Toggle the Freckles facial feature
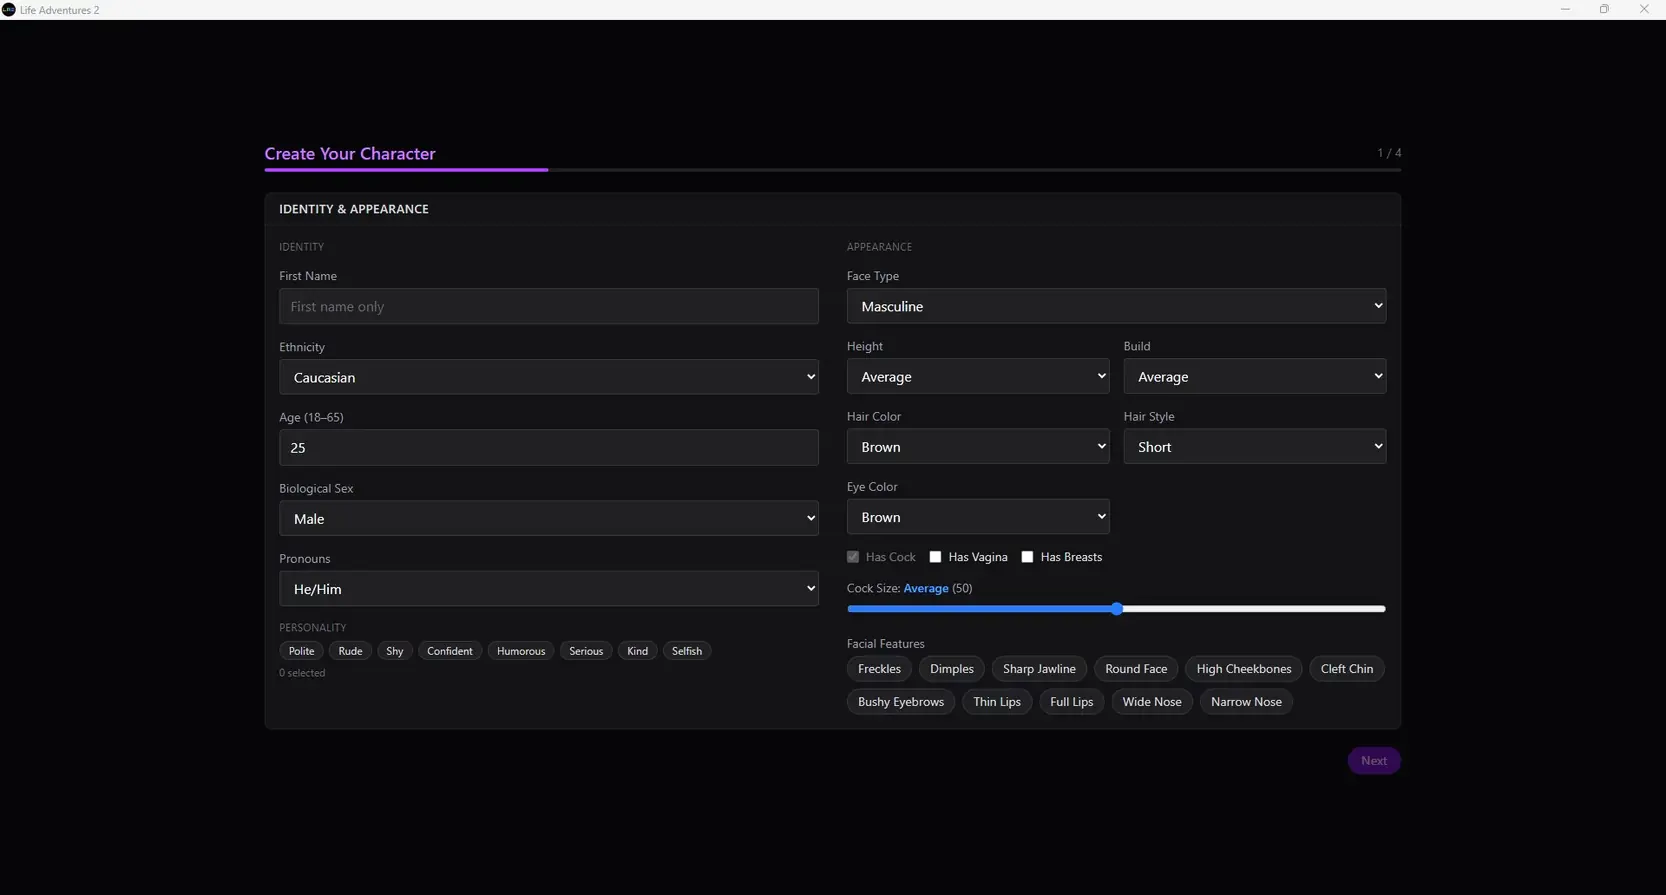The image size is (1666, 895). 879,669
